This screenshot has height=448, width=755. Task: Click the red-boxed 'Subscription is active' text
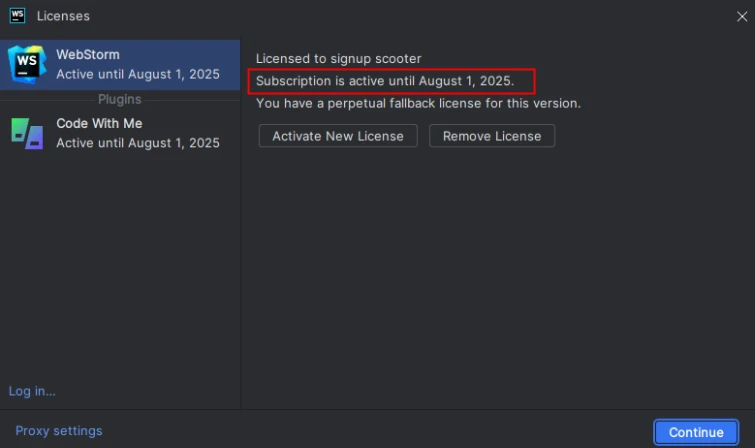385,81
